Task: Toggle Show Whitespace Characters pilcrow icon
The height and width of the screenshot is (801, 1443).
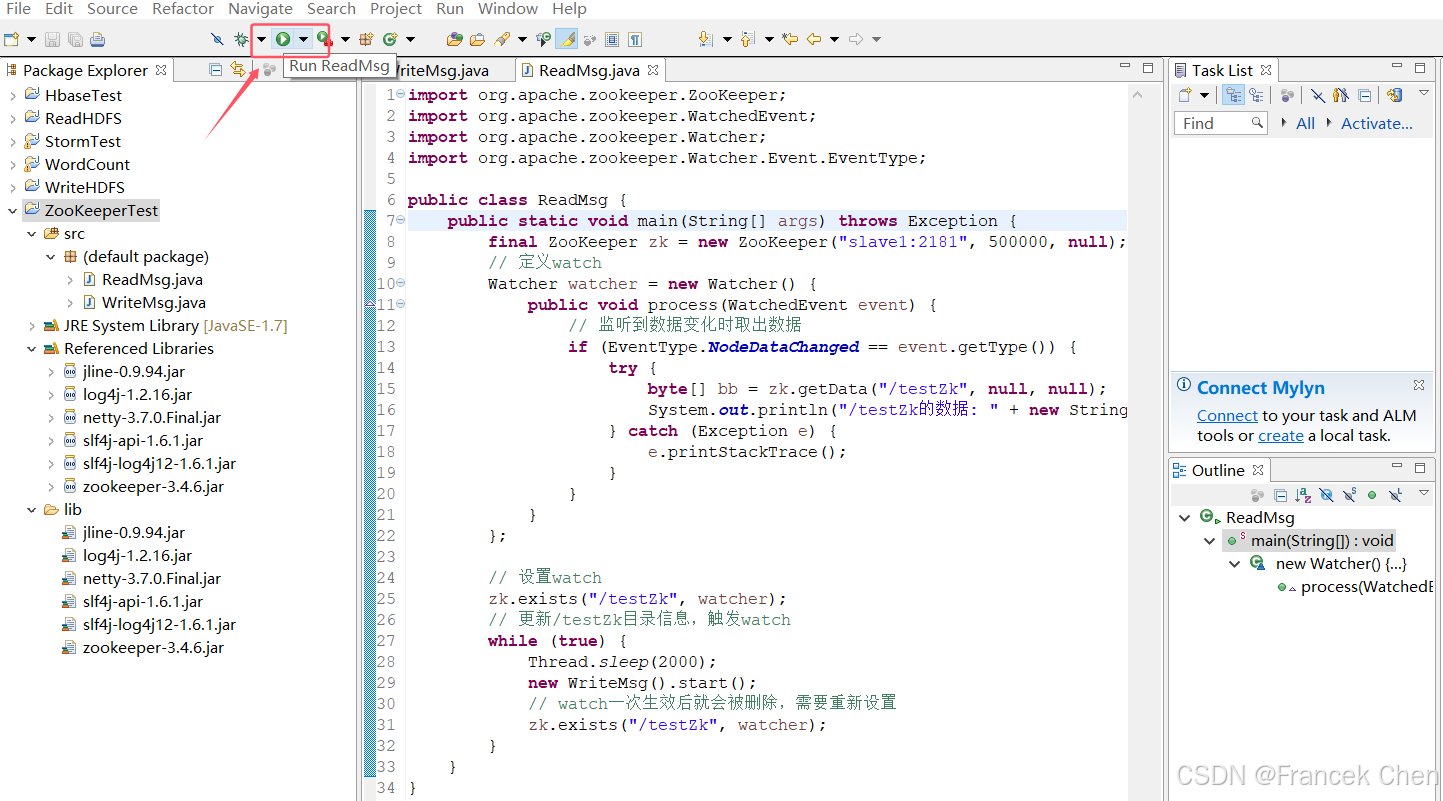Action: click(x=635, y=39)
